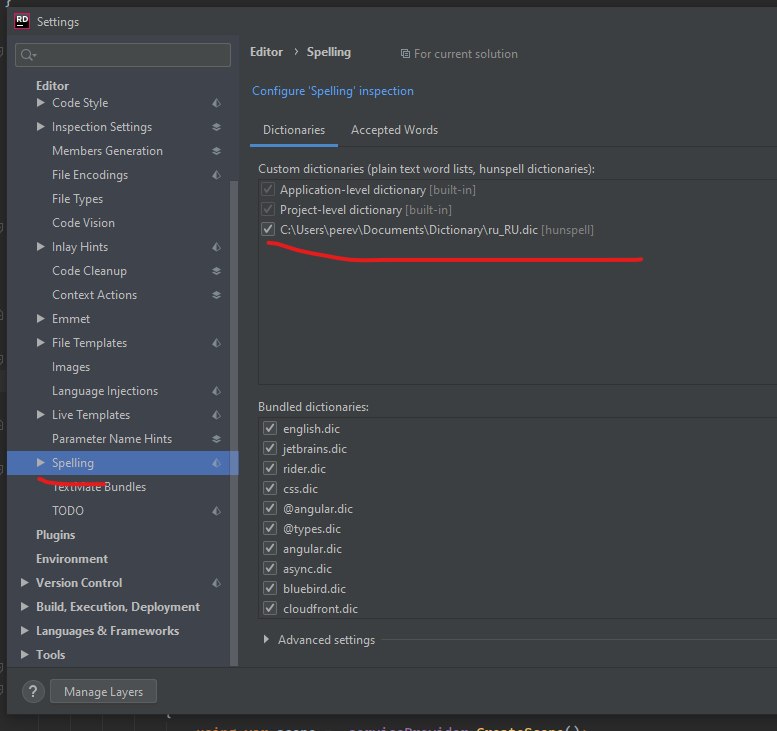Toggle the Project-level dictionary checkbox

[x=268, y=210]
